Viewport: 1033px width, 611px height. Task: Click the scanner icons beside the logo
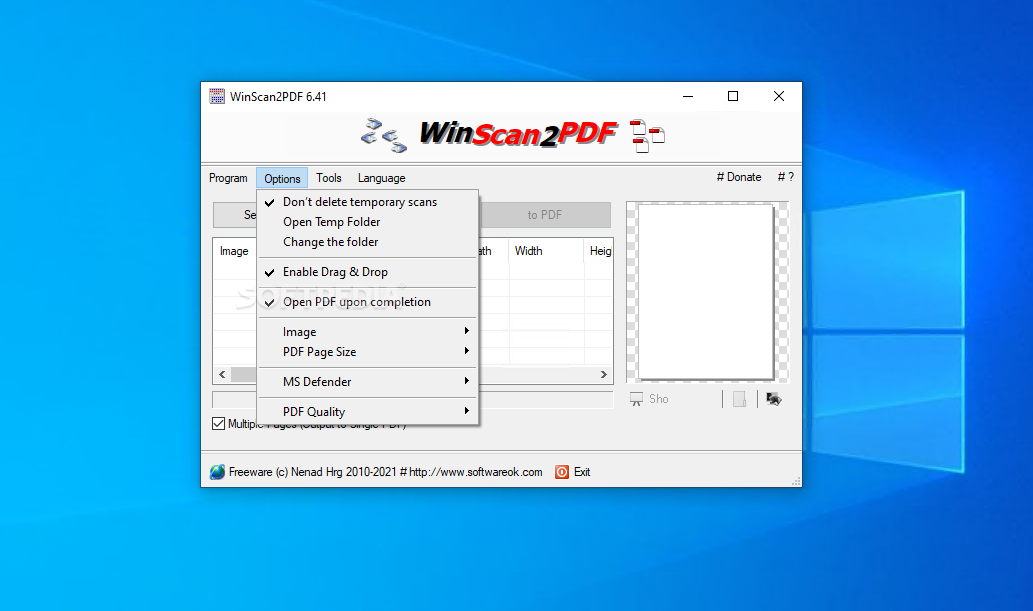coord(383,135)
